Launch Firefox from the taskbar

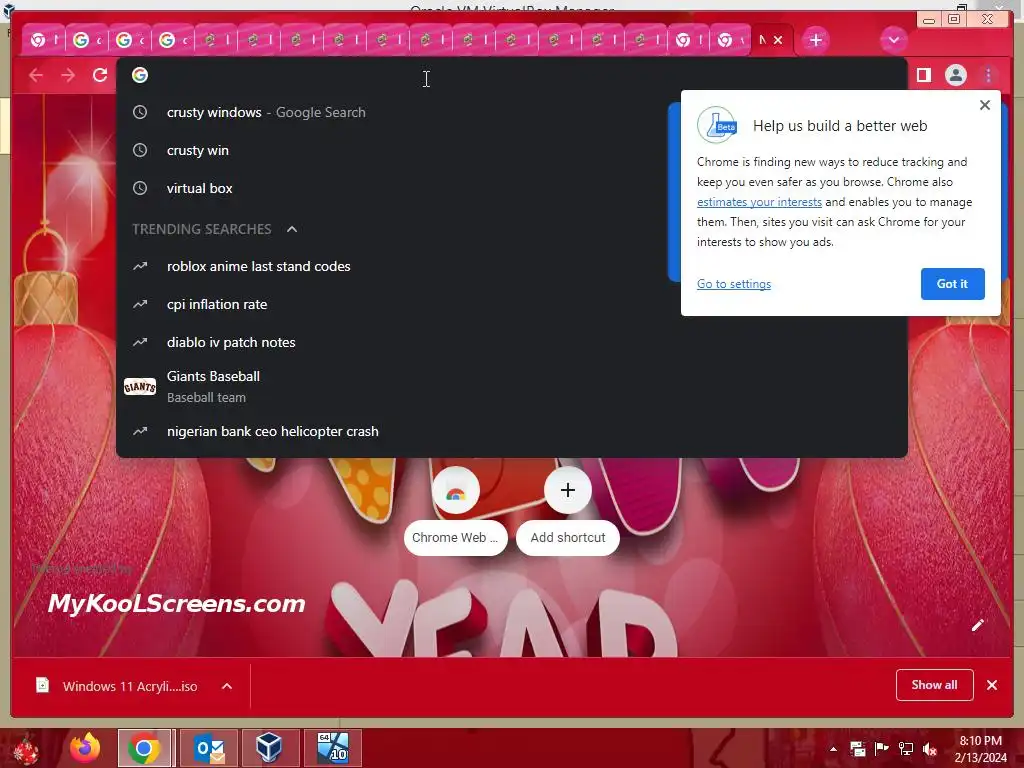coord(84,748)
